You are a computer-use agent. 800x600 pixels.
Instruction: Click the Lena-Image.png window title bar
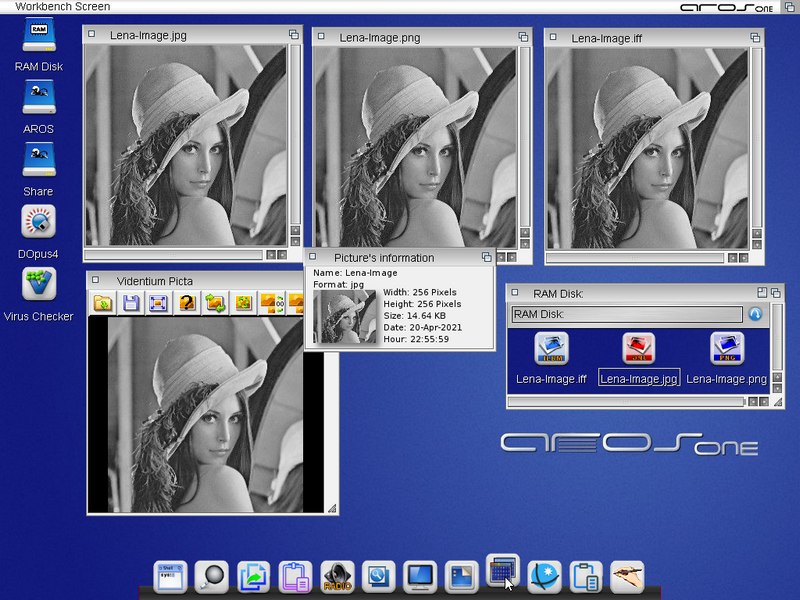tap(421, 37)
